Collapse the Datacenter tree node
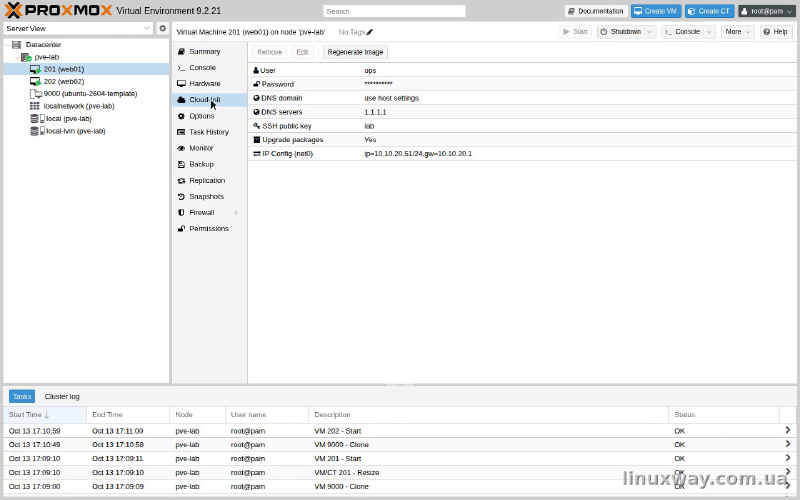 tap(8, 45)
